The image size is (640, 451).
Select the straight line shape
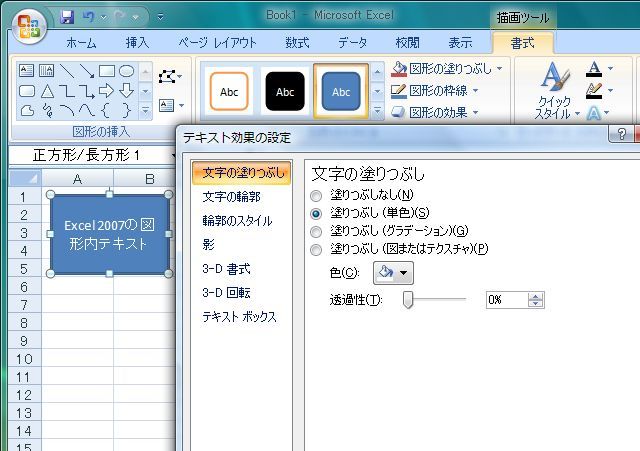[67, 71]
